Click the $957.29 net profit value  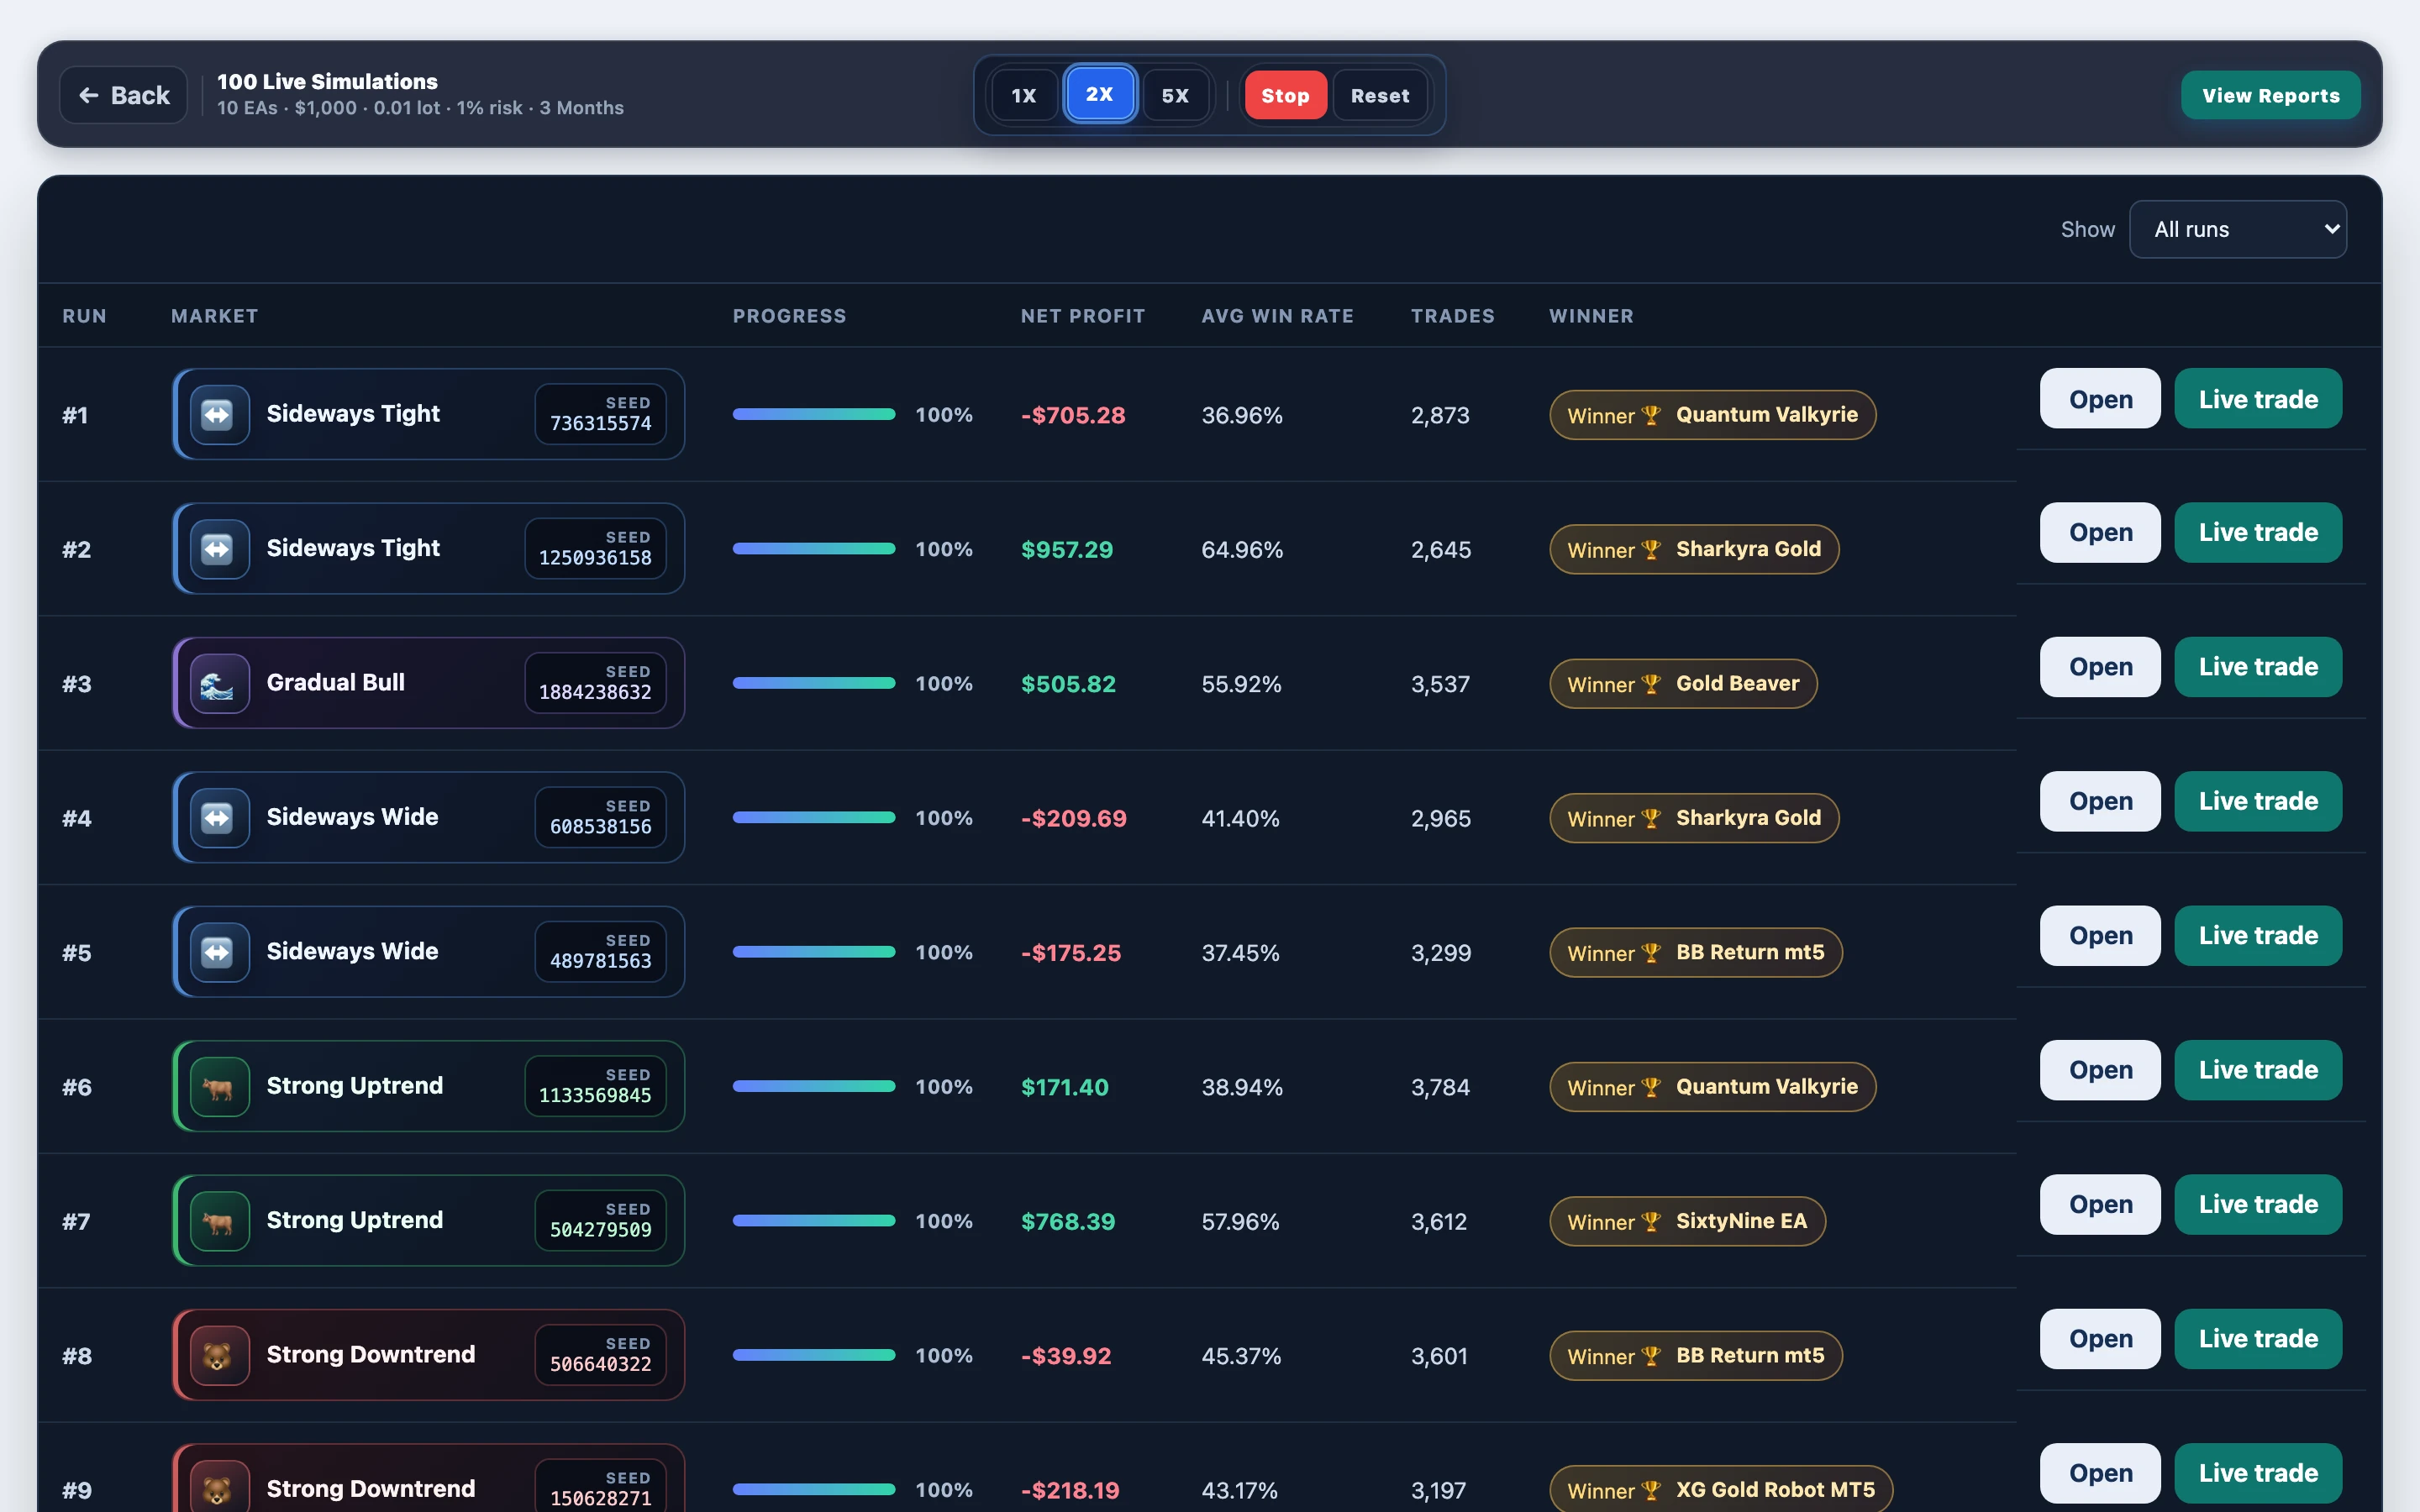[1066, 549]
